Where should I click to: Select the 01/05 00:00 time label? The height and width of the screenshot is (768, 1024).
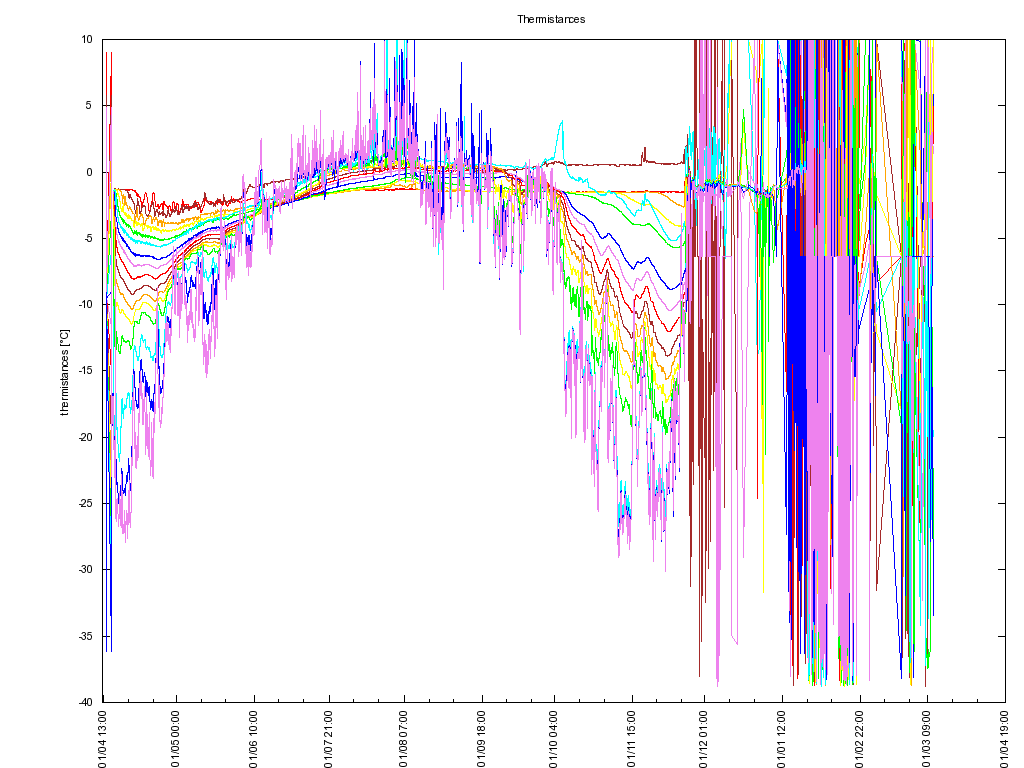[x=177, y=738]
